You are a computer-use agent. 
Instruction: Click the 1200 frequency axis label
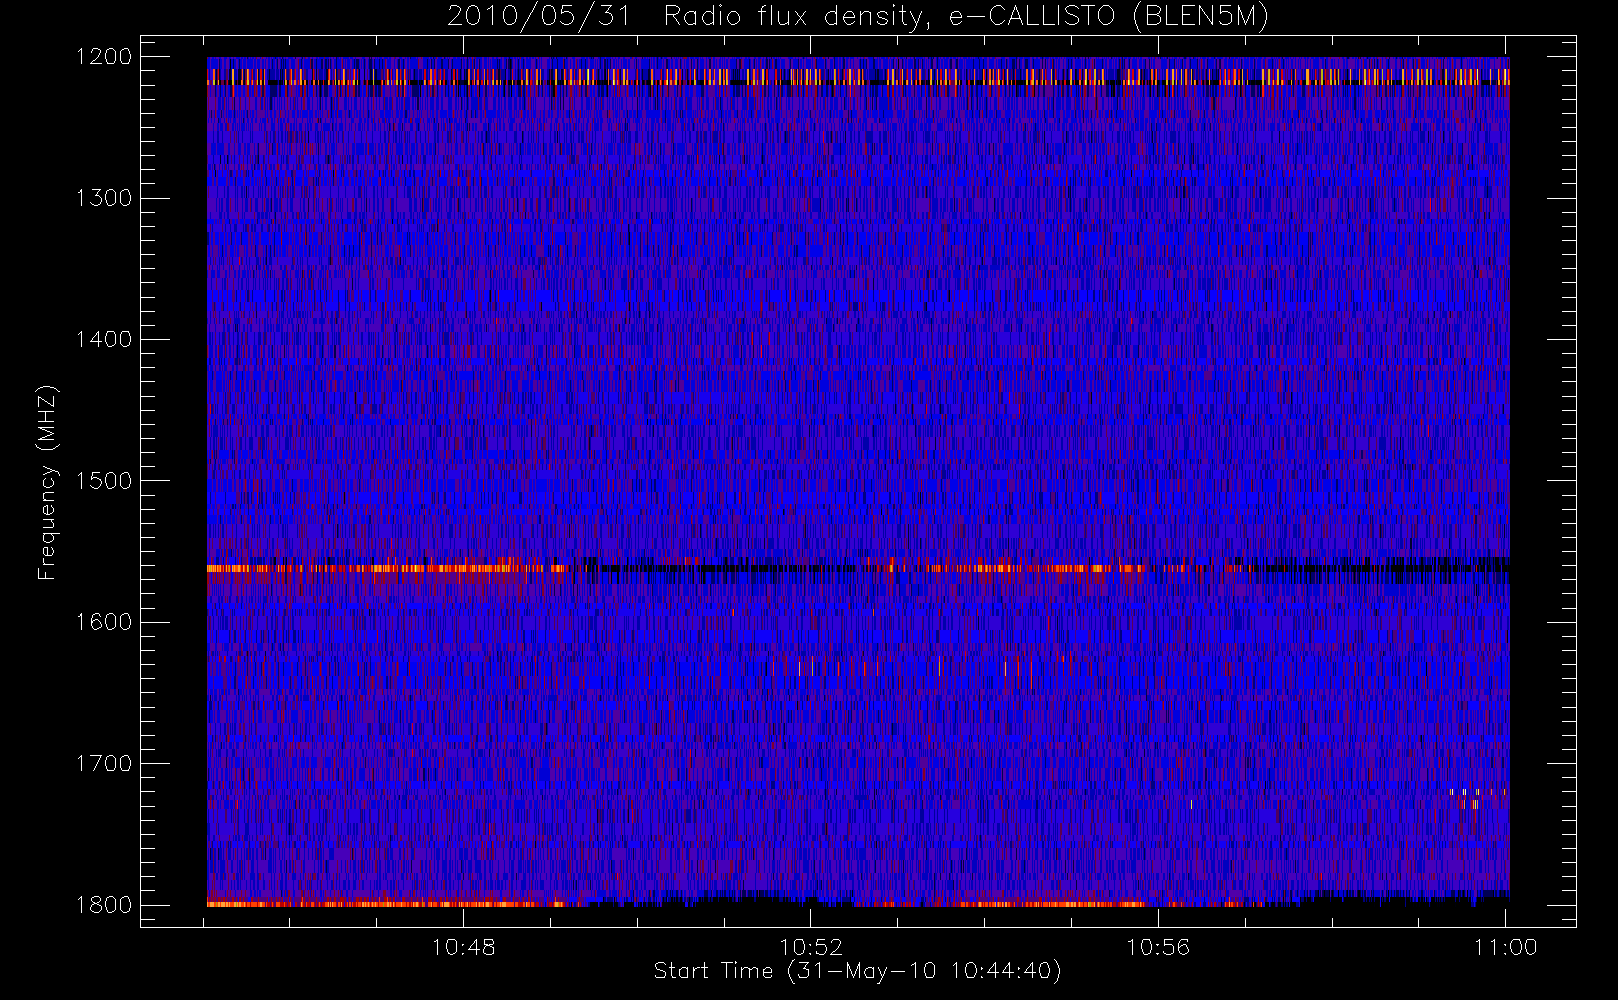click(104, 57)
